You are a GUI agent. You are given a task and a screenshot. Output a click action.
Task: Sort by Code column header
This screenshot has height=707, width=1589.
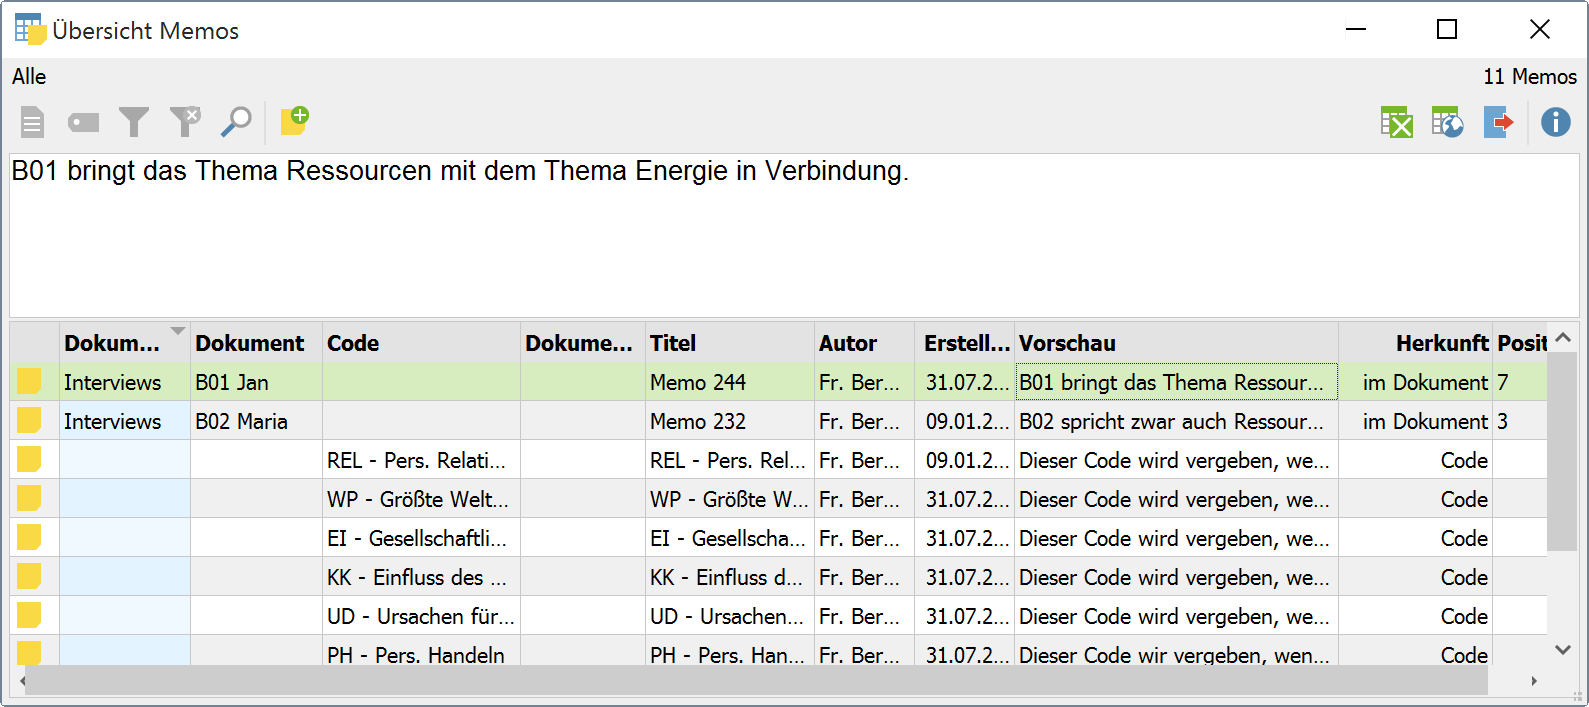pos(421,343)
